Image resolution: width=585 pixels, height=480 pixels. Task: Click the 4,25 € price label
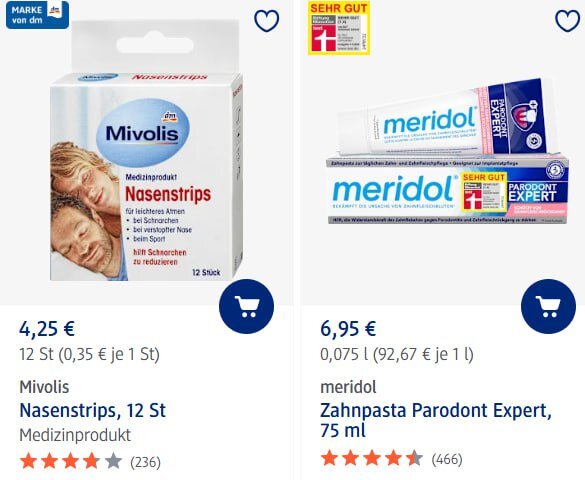(47, 329)
